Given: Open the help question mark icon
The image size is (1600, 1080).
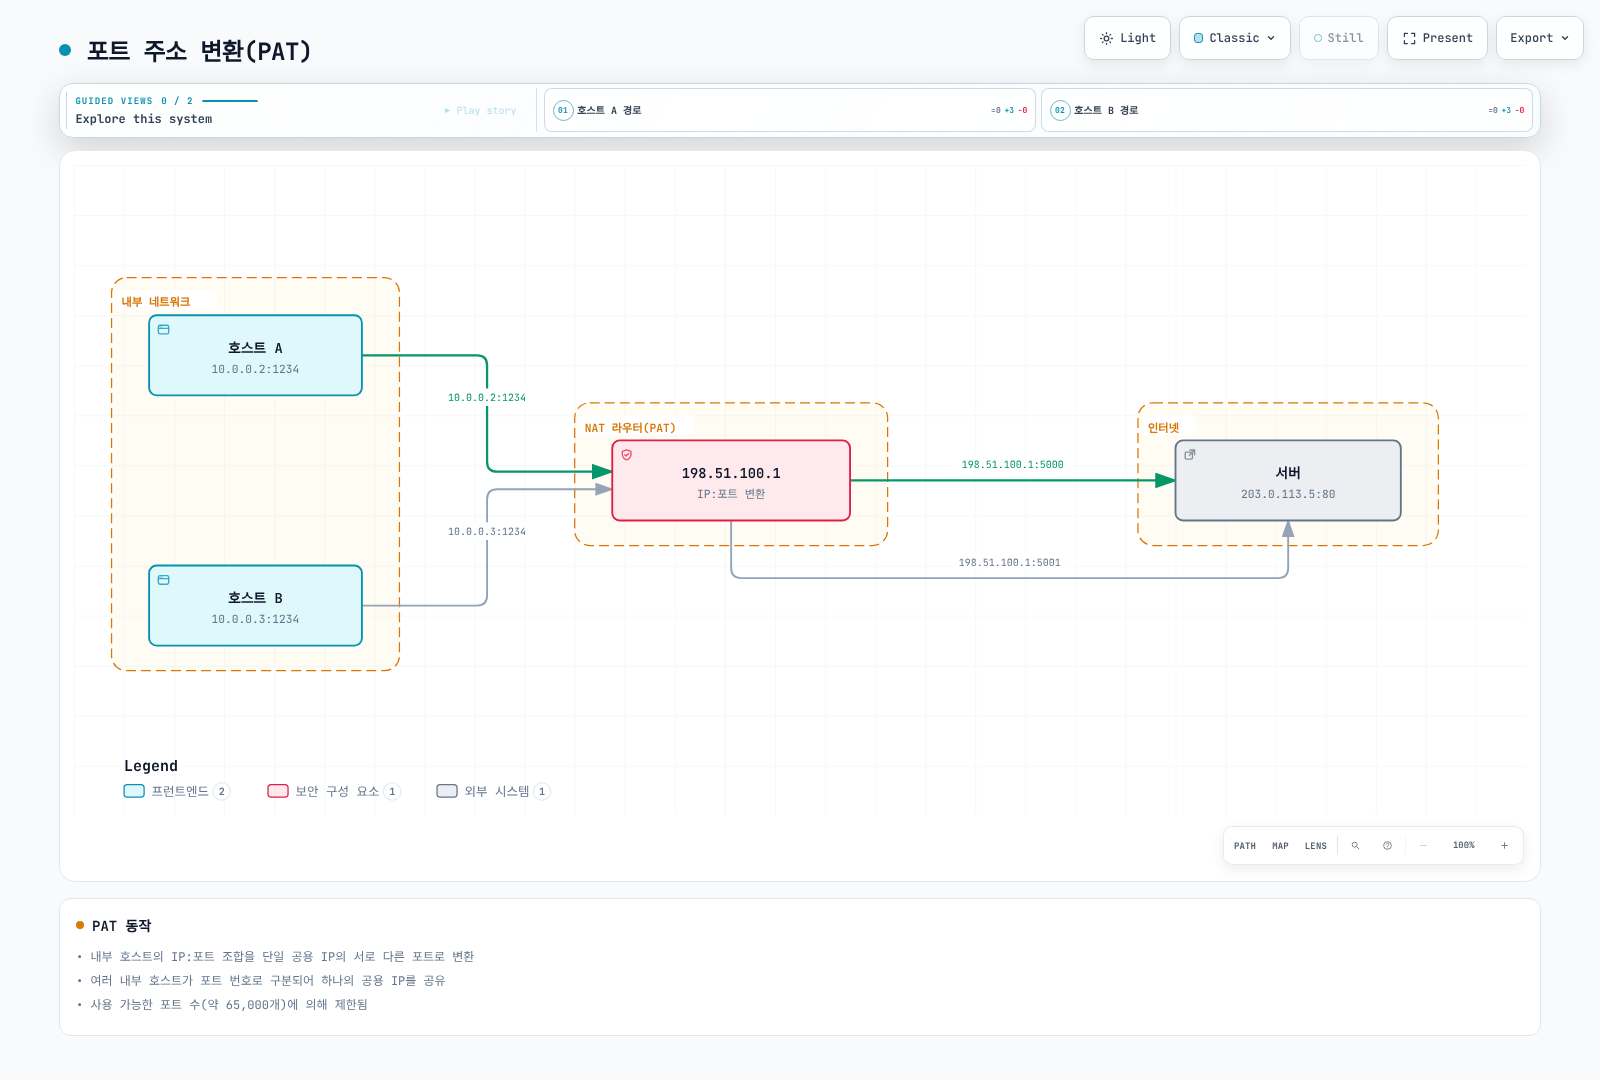Looking at the screenshot, I should (1387, 846).
